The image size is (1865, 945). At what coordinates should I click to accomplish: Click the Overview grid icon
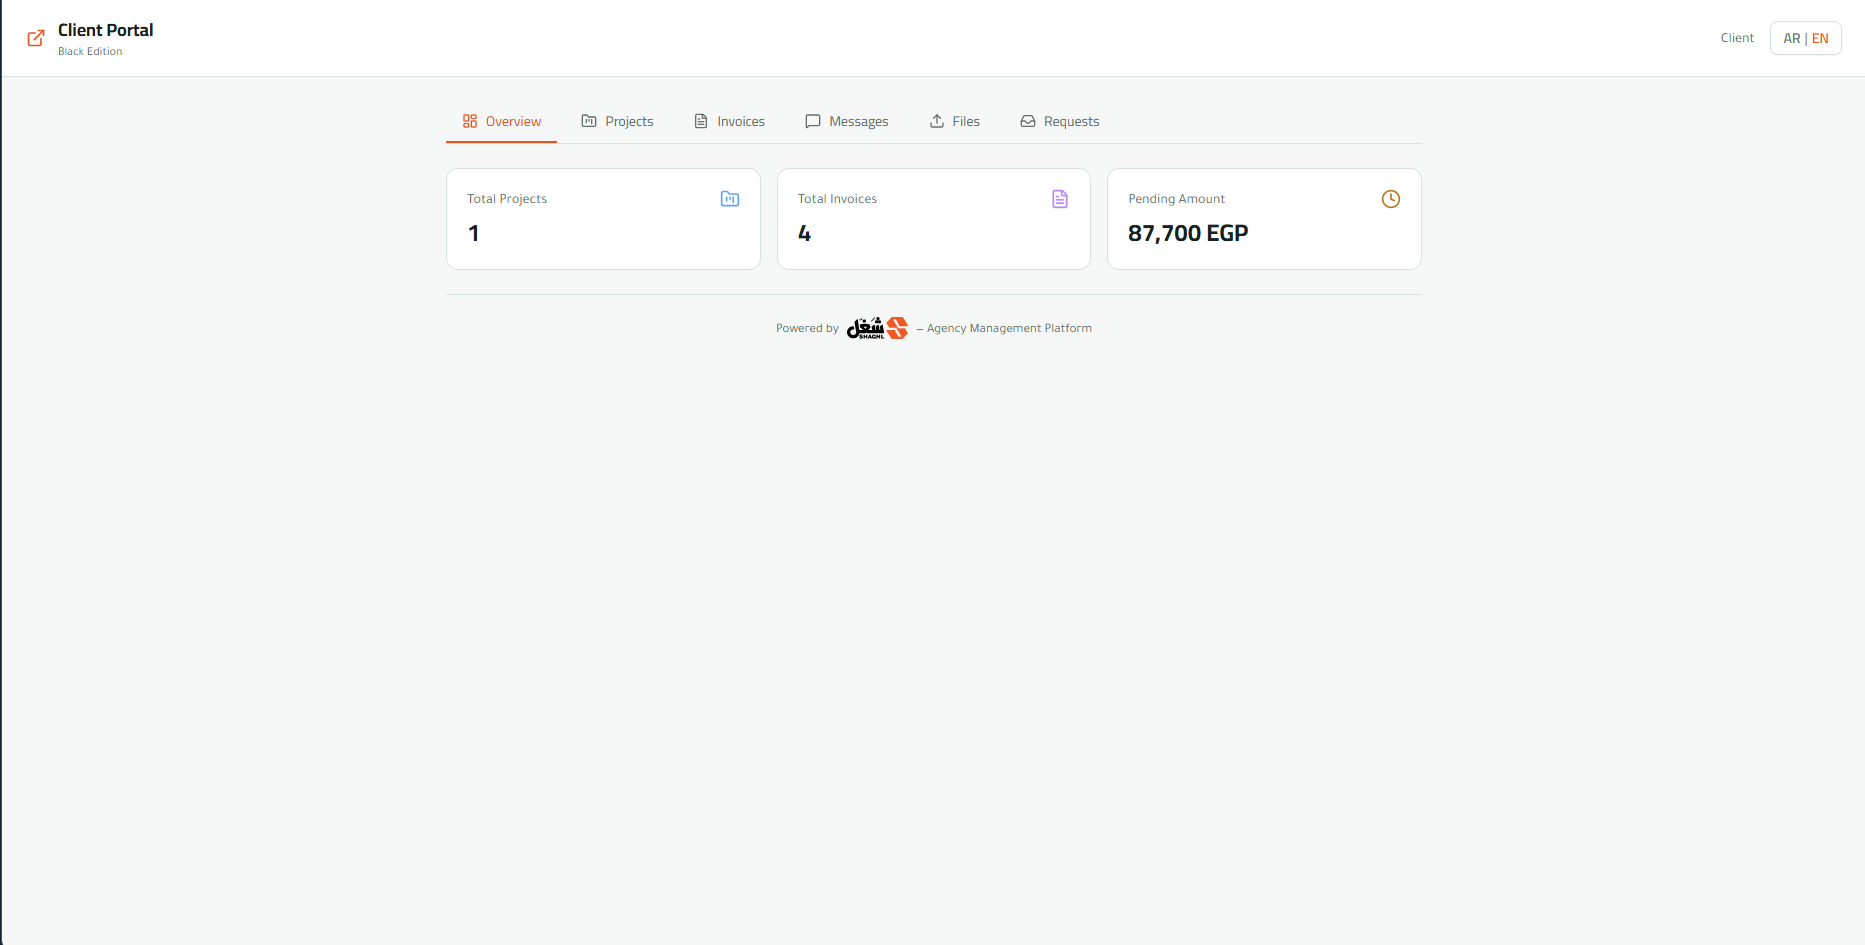(x=470, y=121)
